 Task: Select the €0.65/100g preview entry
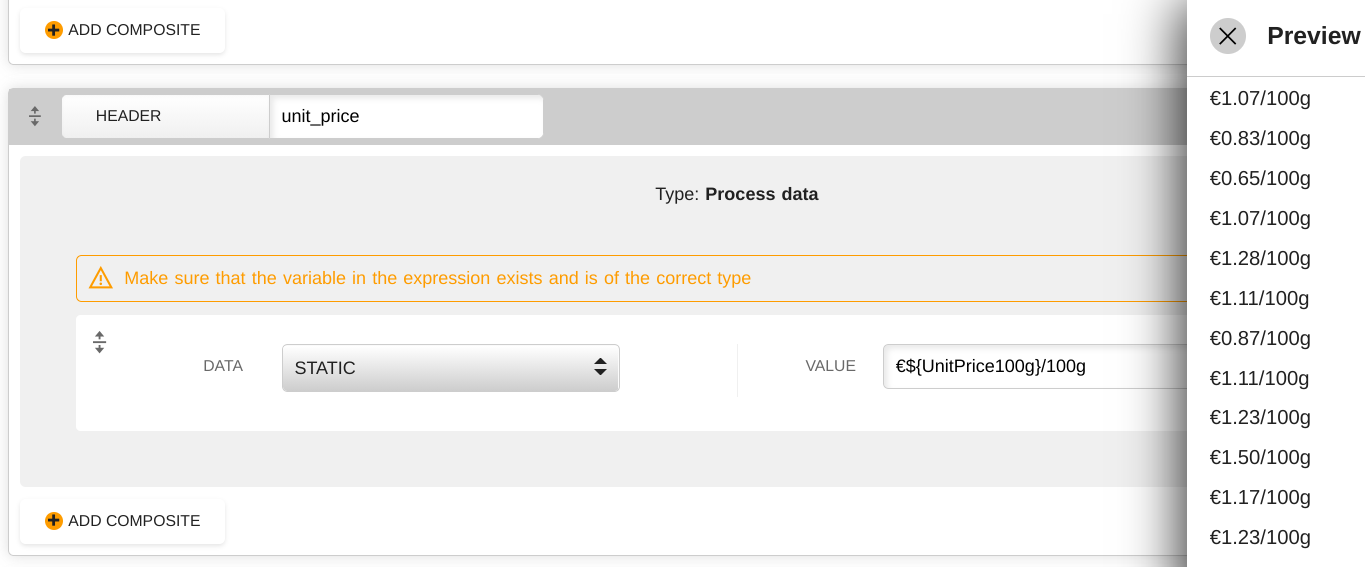[1260, 178]
